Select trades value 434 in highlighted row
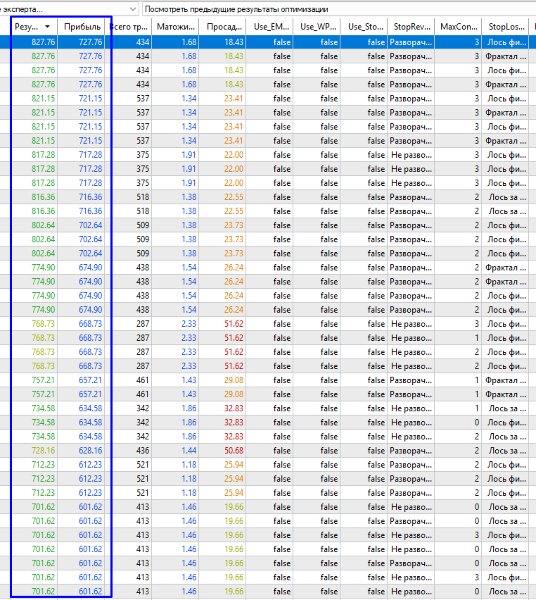This screenshot has width=536, height=600. click(x=142, y=42)
